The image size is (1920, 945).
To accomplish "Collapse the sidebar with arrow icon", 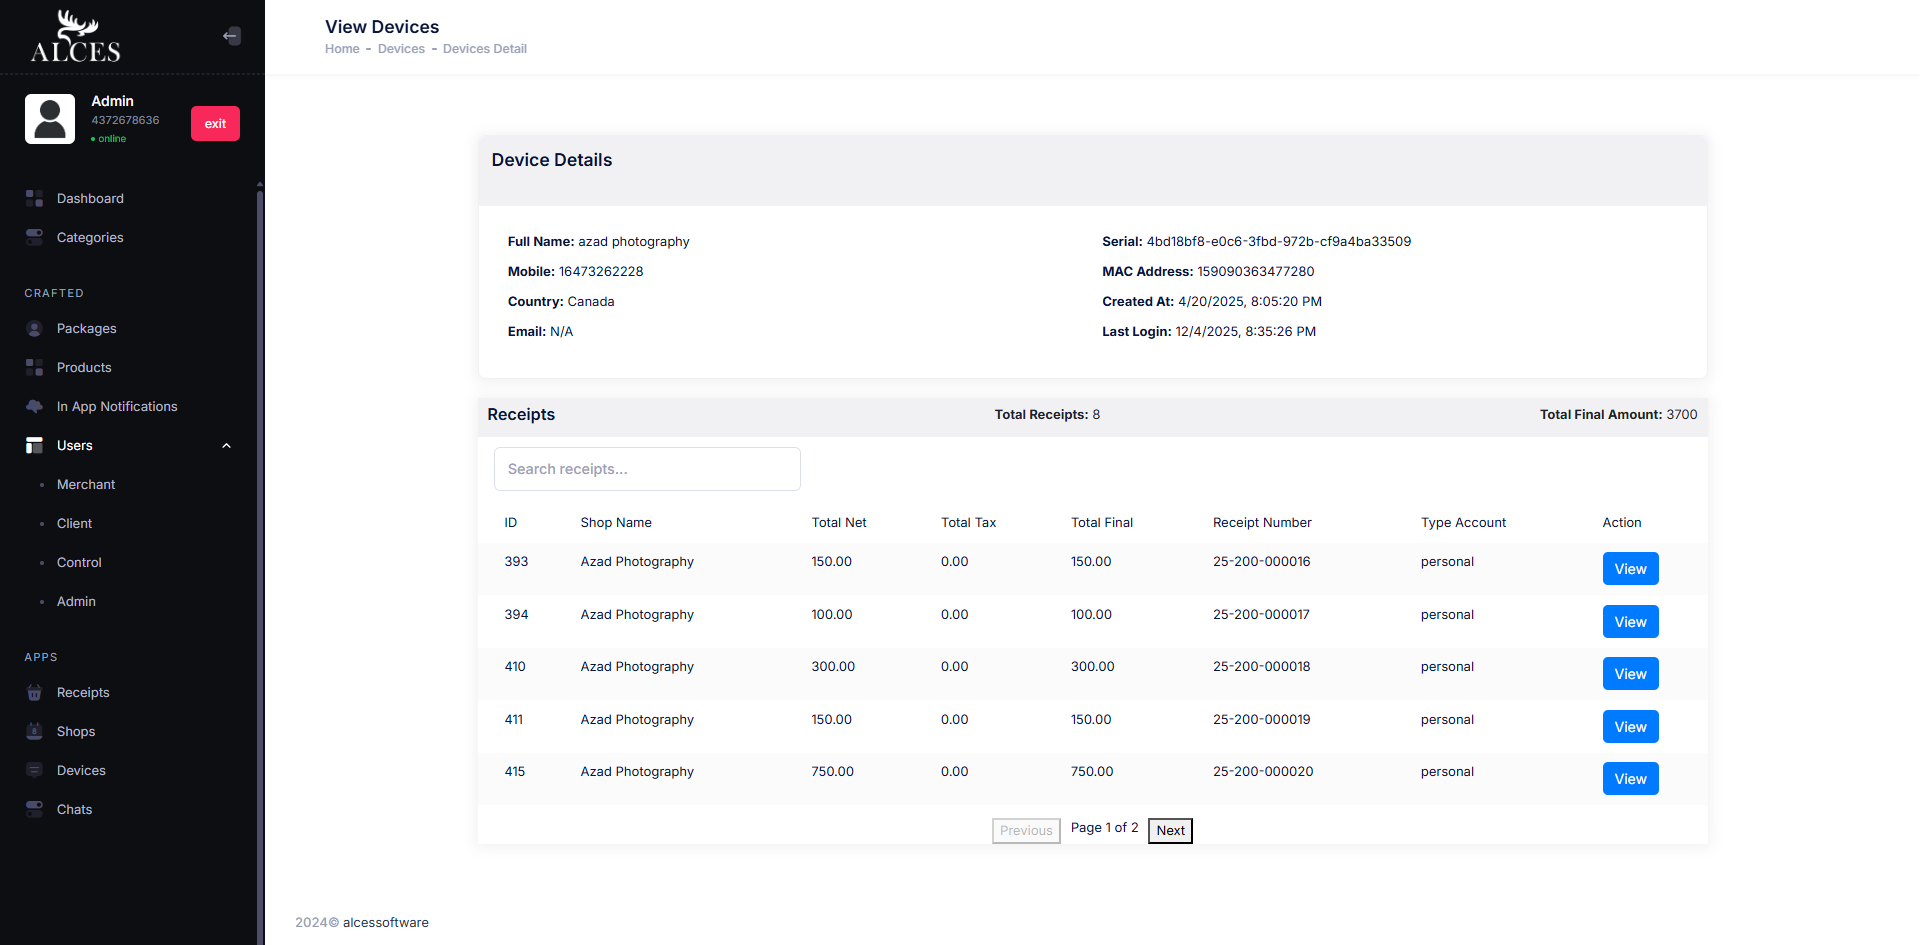I will (x=231, y=36).
